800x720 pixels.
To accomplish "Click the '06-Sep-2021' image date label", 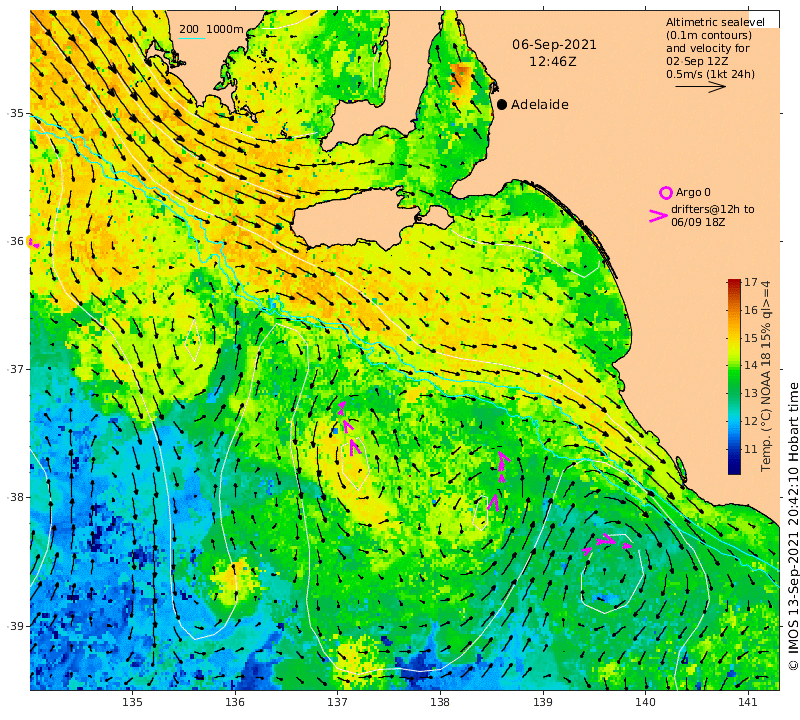I will coord(554,44).
